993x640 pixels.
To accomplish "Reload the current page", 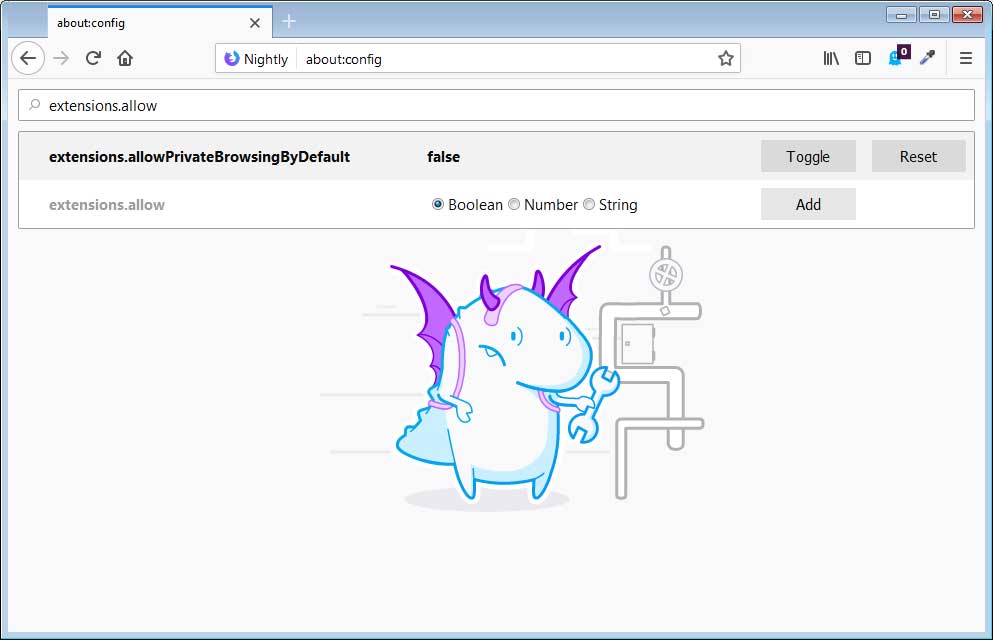I will click(93, 58).
